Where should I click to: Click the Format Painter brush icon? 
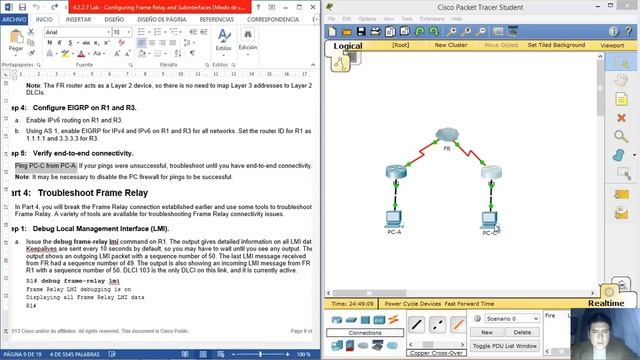tap(31, 53)
